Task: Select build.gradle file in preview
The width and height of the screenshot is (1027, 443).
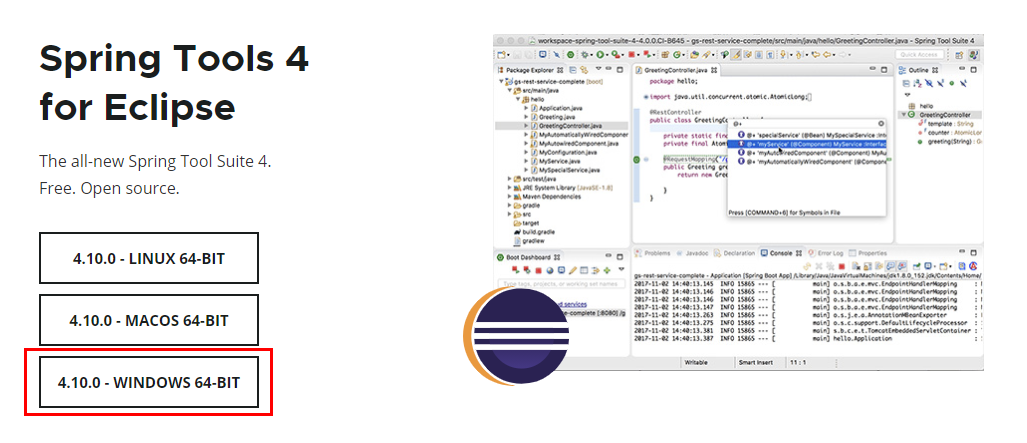Action: 532,232
